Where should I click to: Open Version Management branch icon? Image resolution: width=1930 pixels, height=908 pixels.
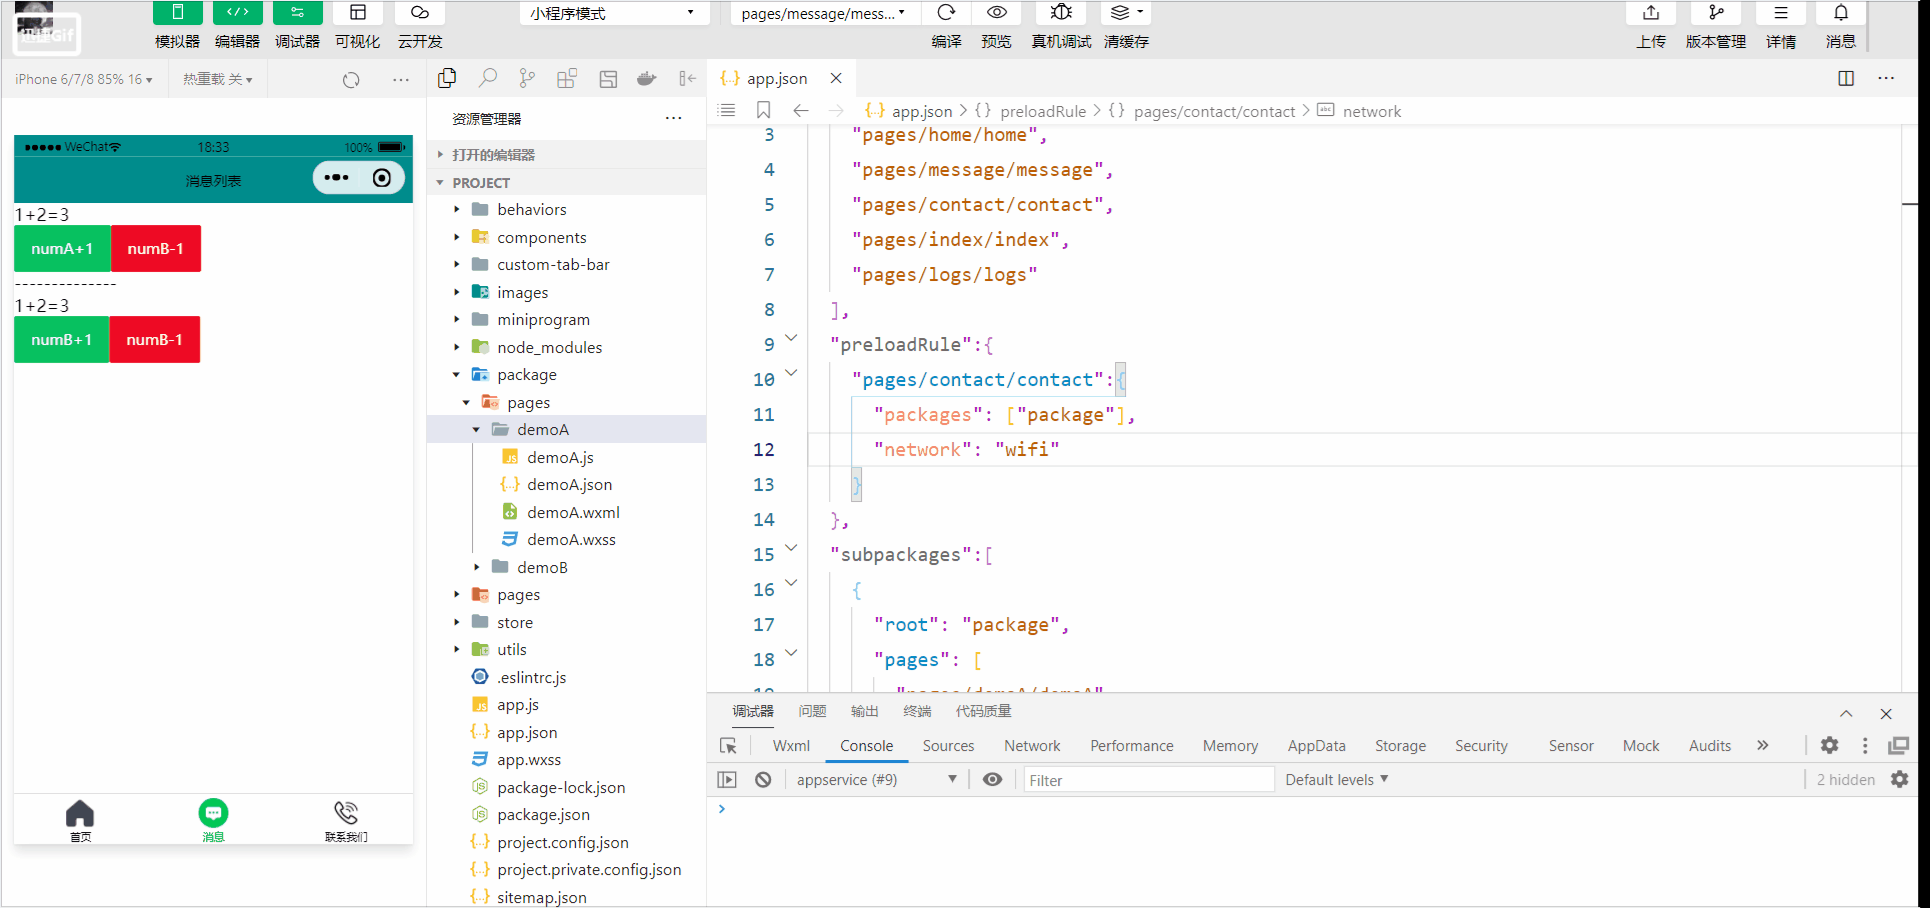click(1716, 13)
